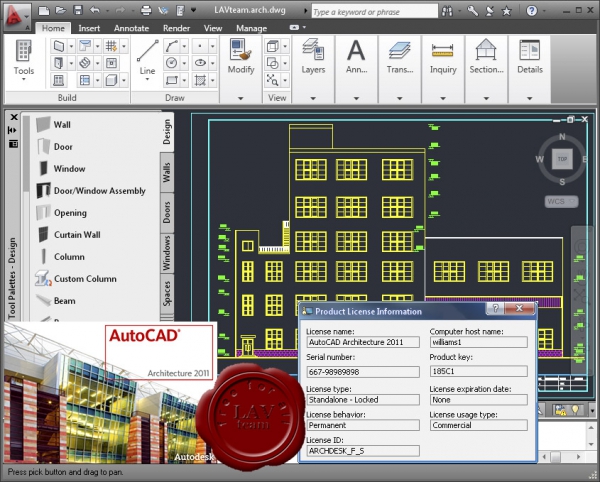600x482 pixels.
Task: Open the Manage ribbon tab
Action: 251,28
